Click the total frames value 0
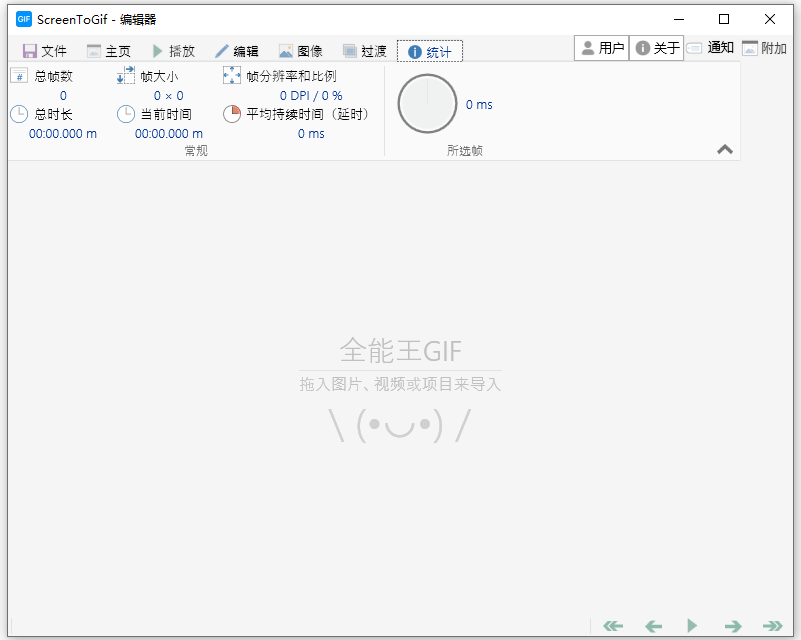The image size is (801, 640). (x=63, y=96)
